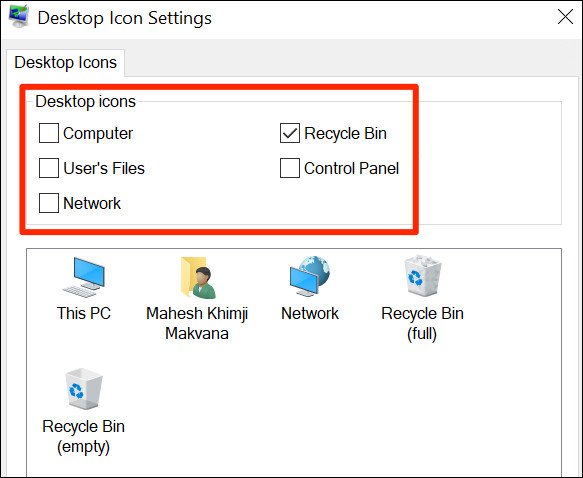
Task: Select the empty Recycle Bin icon
Action: pos(84,389)
